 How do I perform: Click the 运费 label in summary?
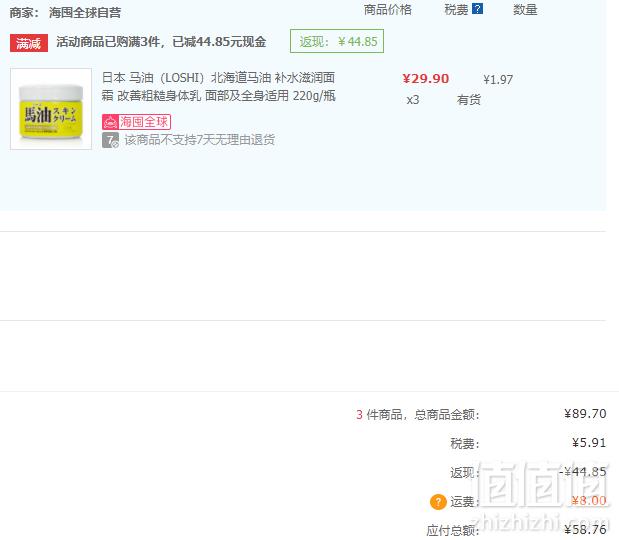point(464,502)
